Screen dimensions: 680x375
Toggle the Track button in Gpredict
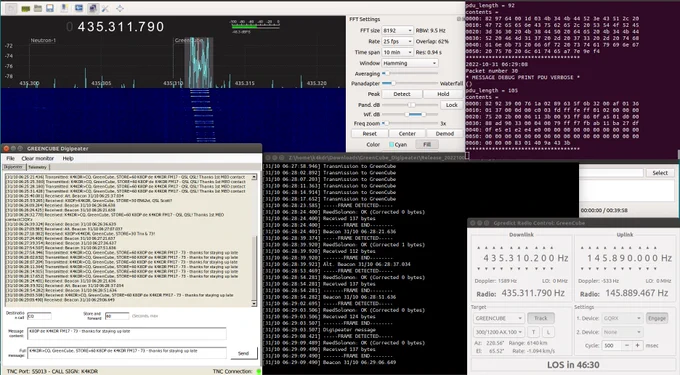pos(540,318)
